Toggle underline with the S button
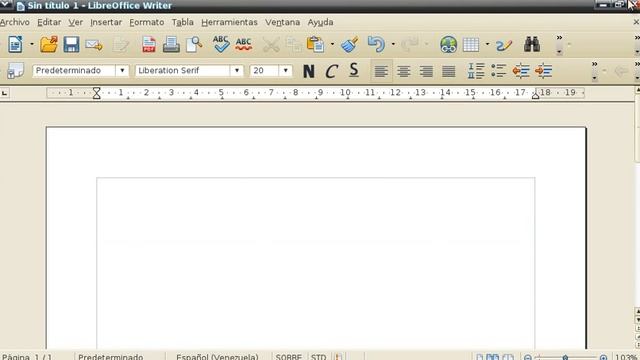This screenshot has width=640, height=360. pyautogui.click(x=354, y=71)
